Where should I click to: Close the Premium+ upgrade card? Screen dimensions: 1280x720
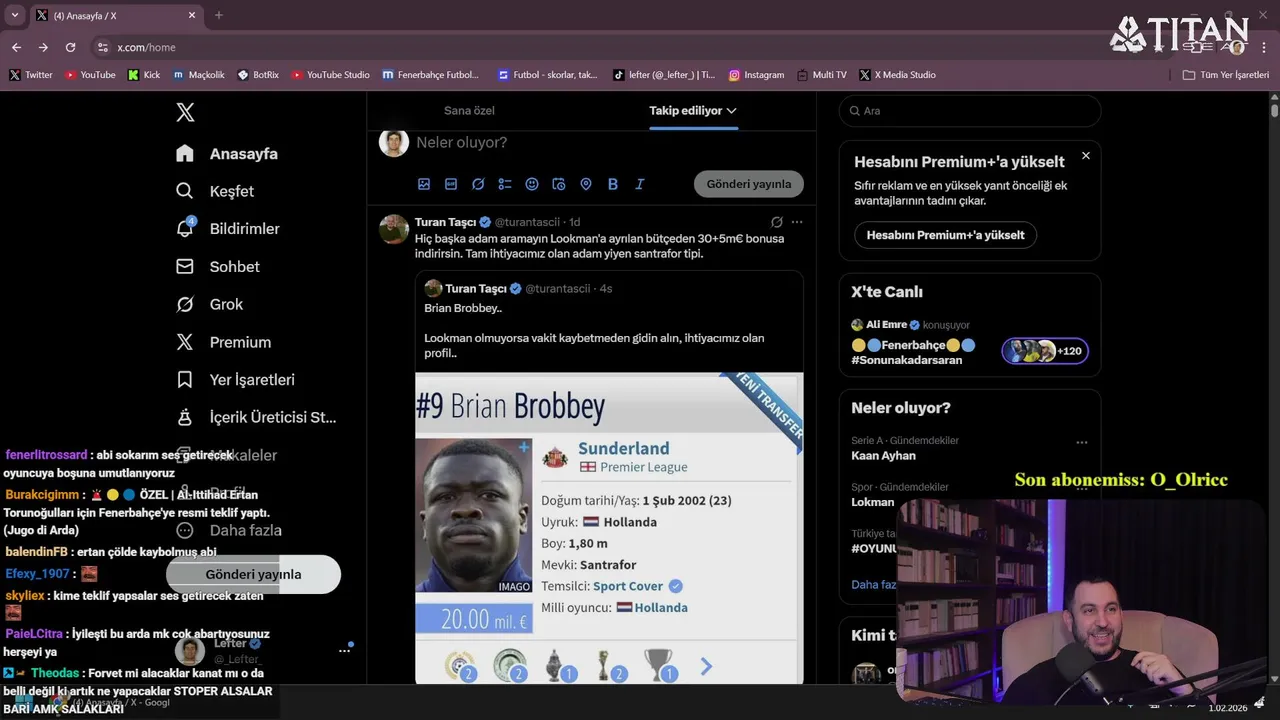tap(1086, 156)
